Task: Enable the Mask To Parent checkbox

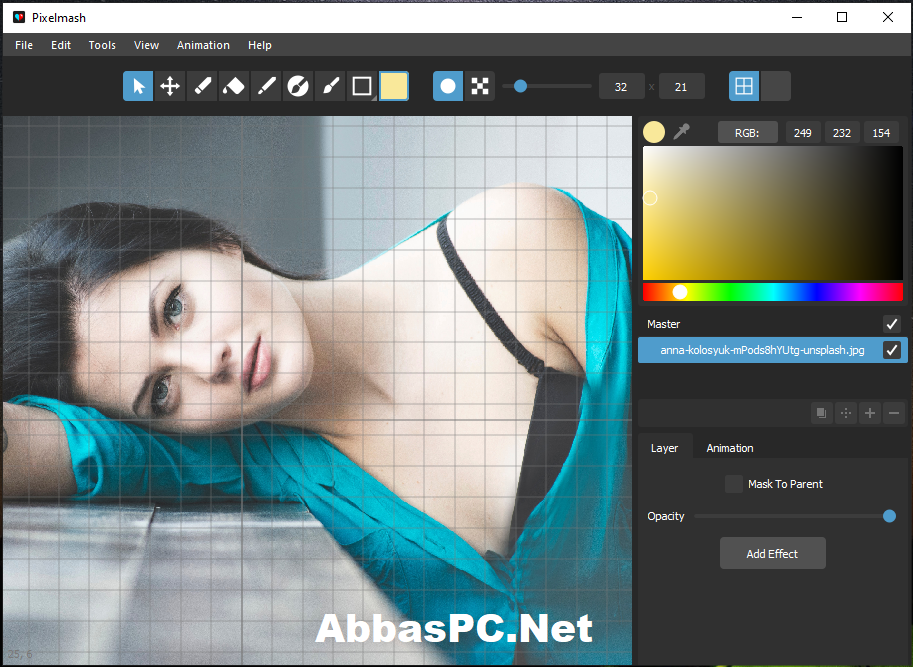Action: 734,484
